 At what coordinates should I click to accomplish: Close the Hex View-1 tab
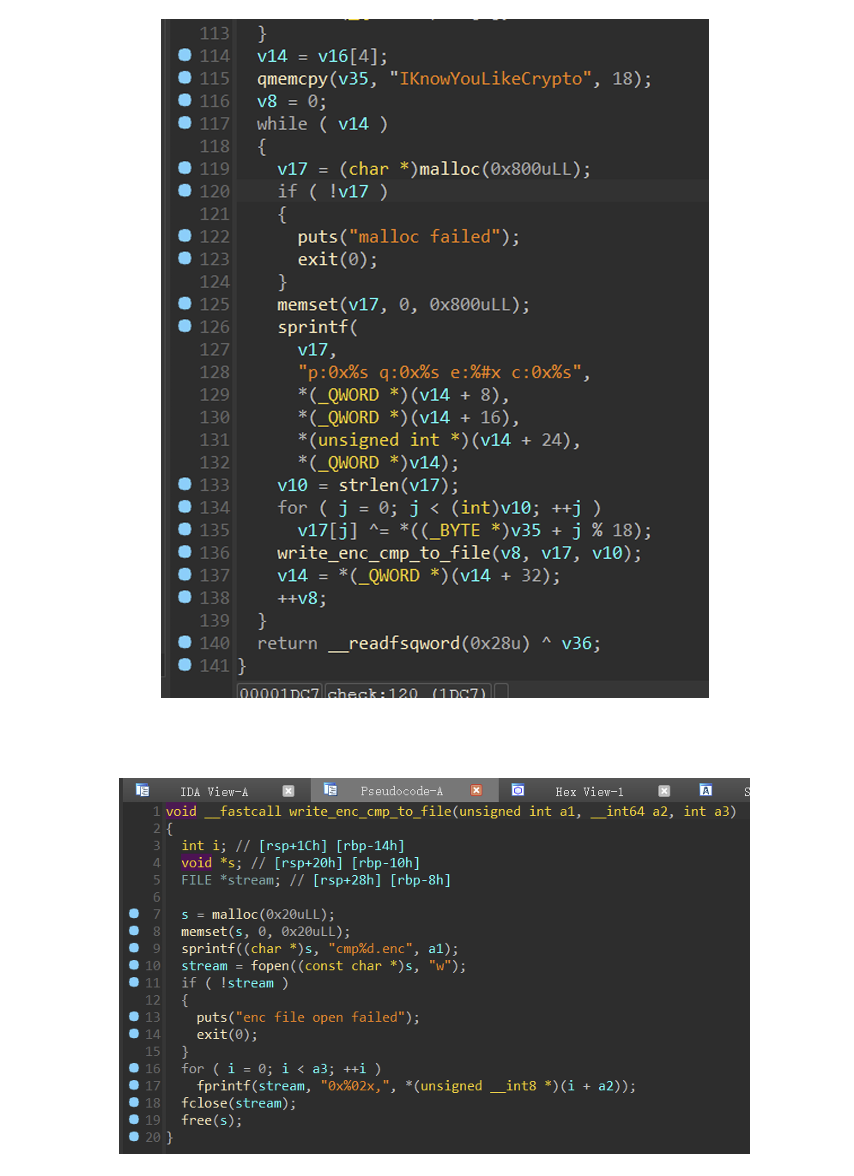[x=664, y=790]
